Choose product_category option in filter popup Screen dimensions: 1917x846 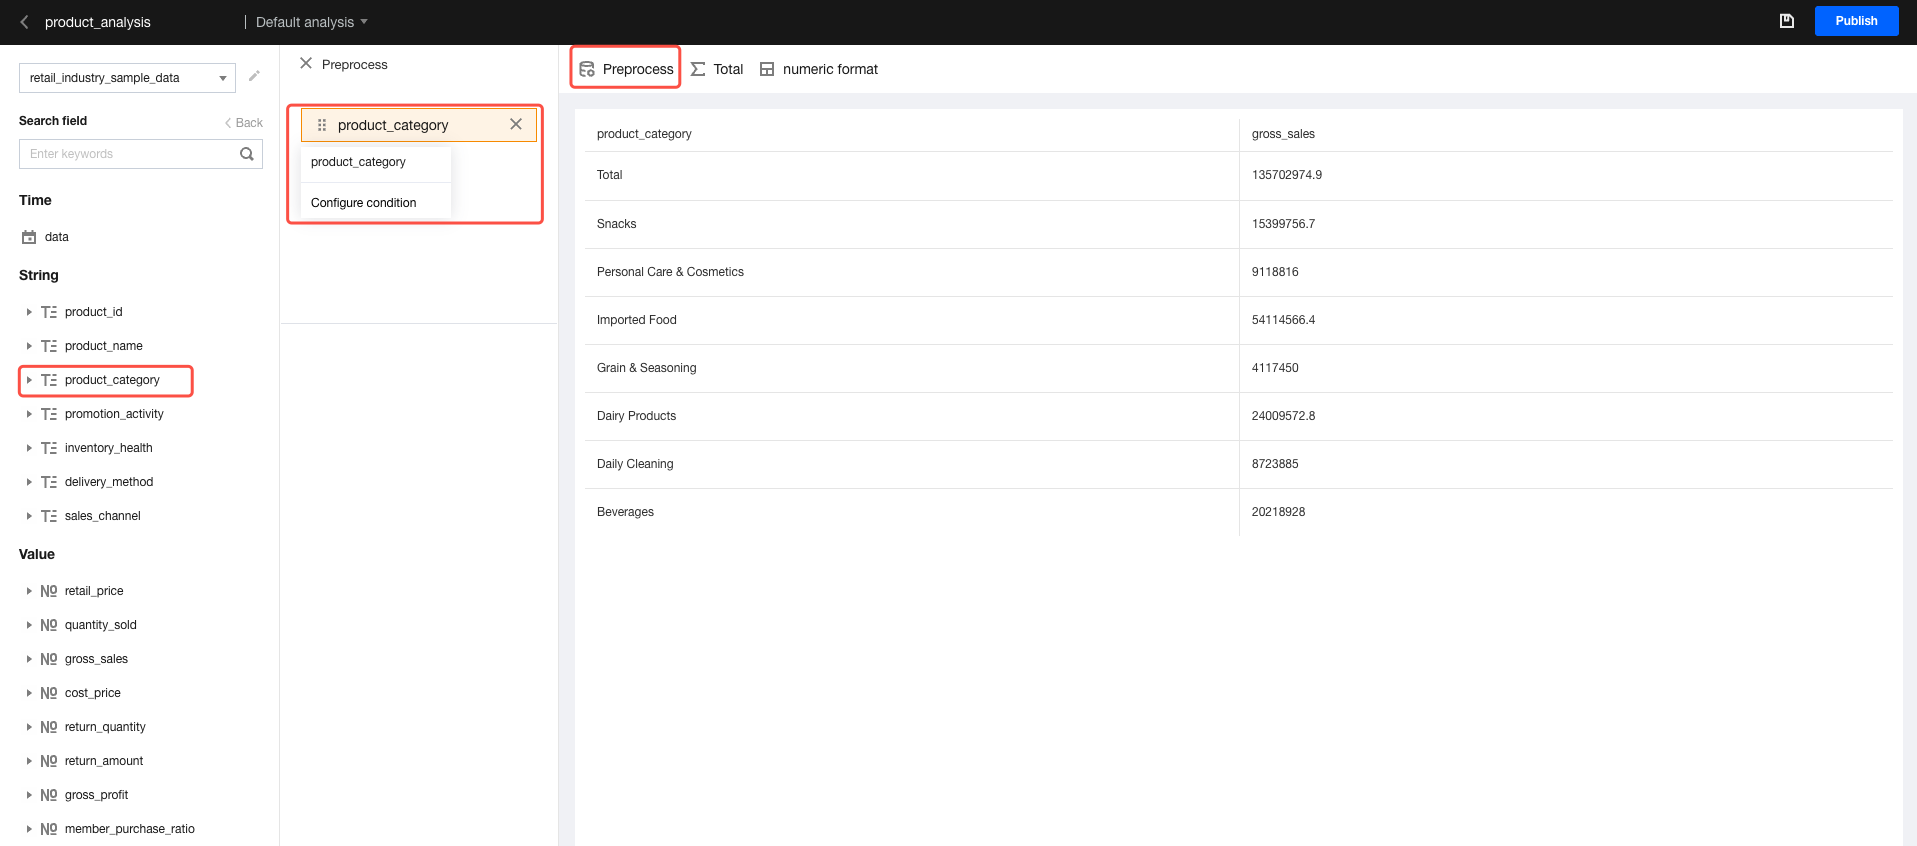359,162
